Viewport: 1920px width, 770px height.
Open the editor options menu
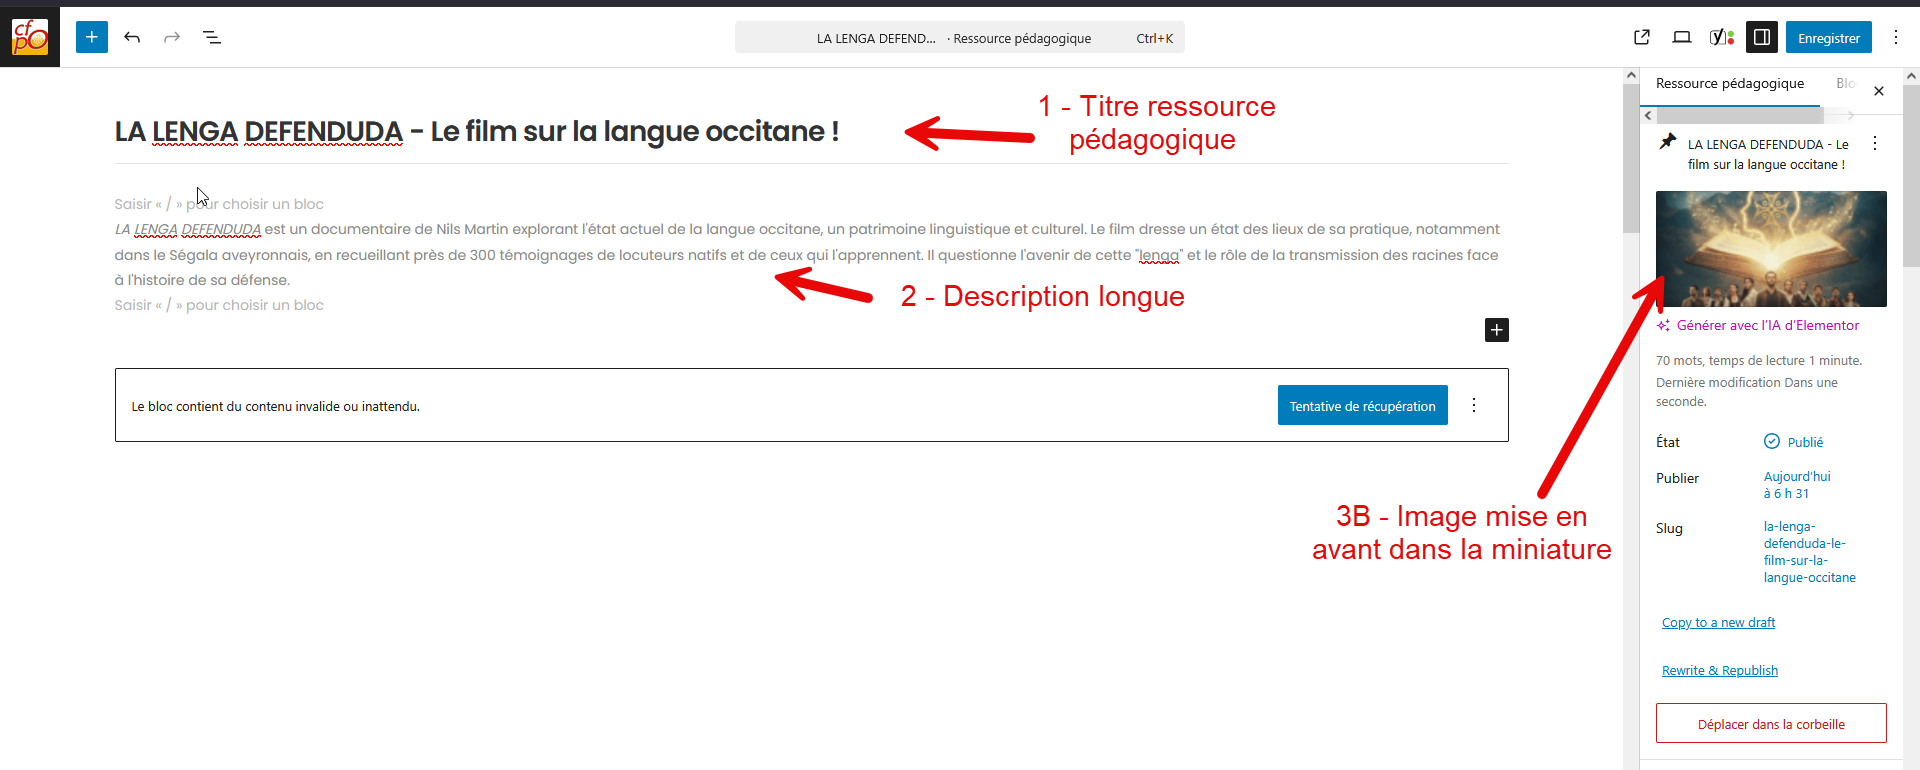tap(1896, 37)
